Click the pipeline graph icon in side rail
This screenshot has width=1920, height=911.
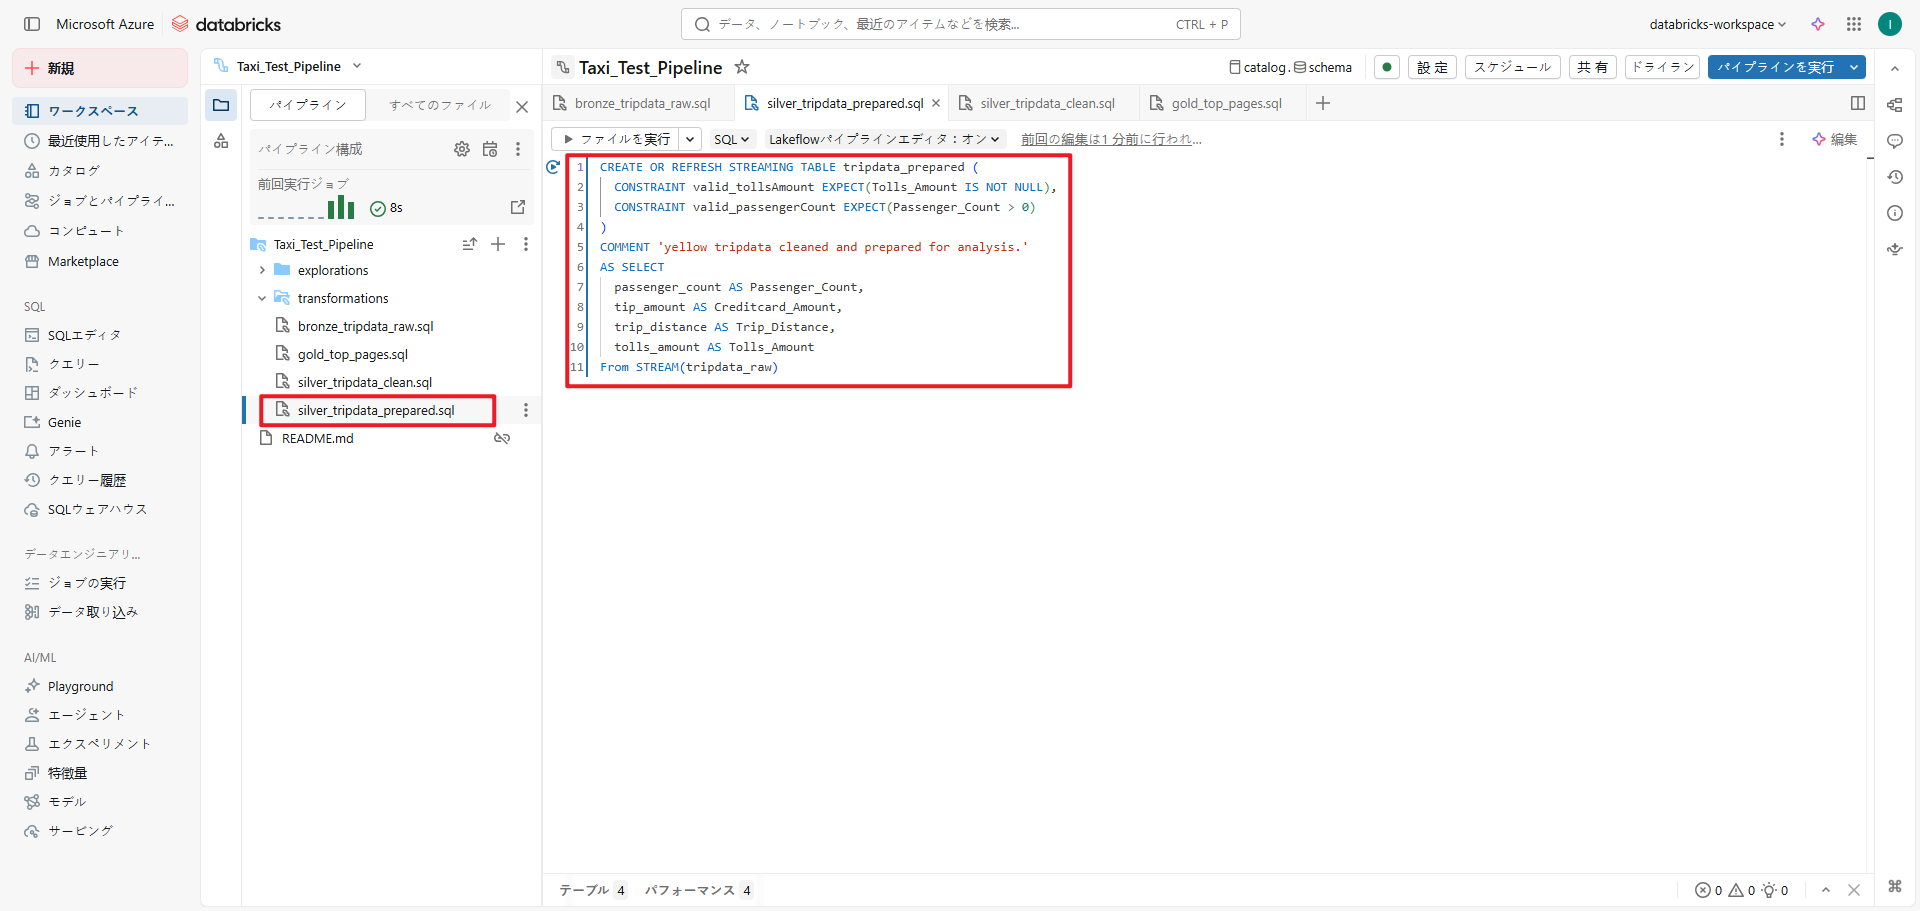(x=221, y=141)
